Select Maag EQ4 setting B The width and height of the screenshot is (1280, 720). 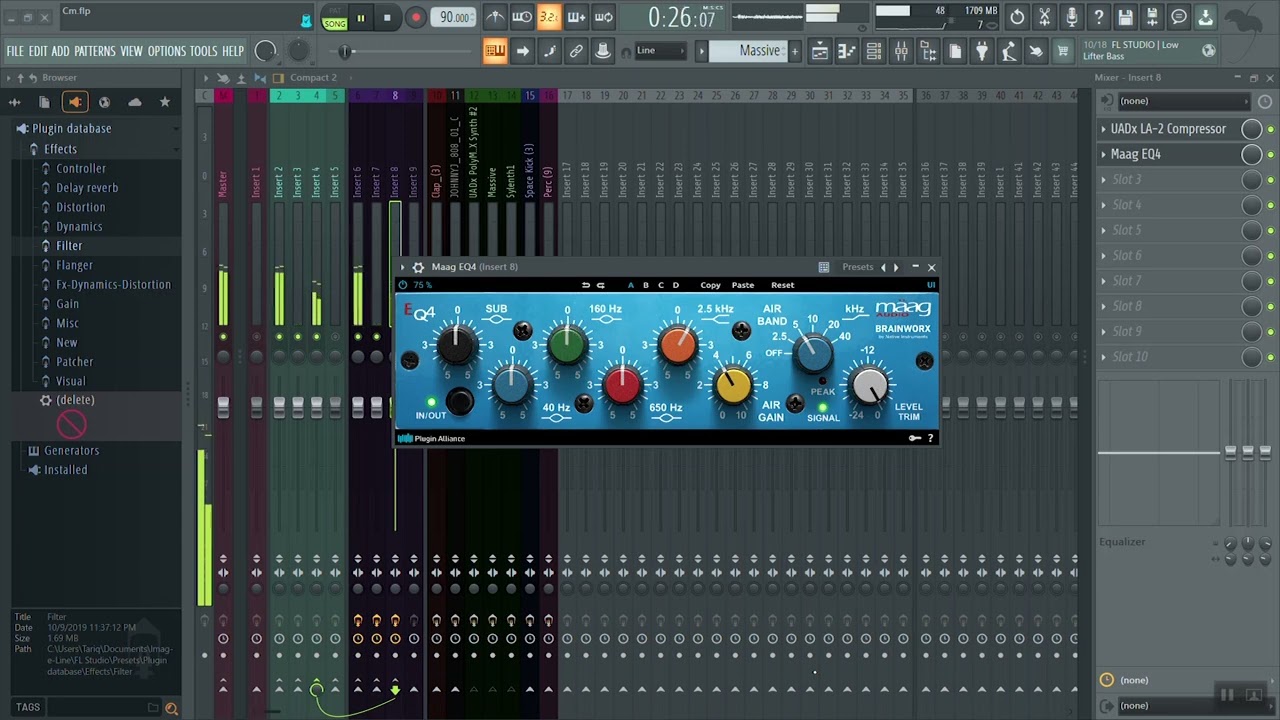coord(645,285)
